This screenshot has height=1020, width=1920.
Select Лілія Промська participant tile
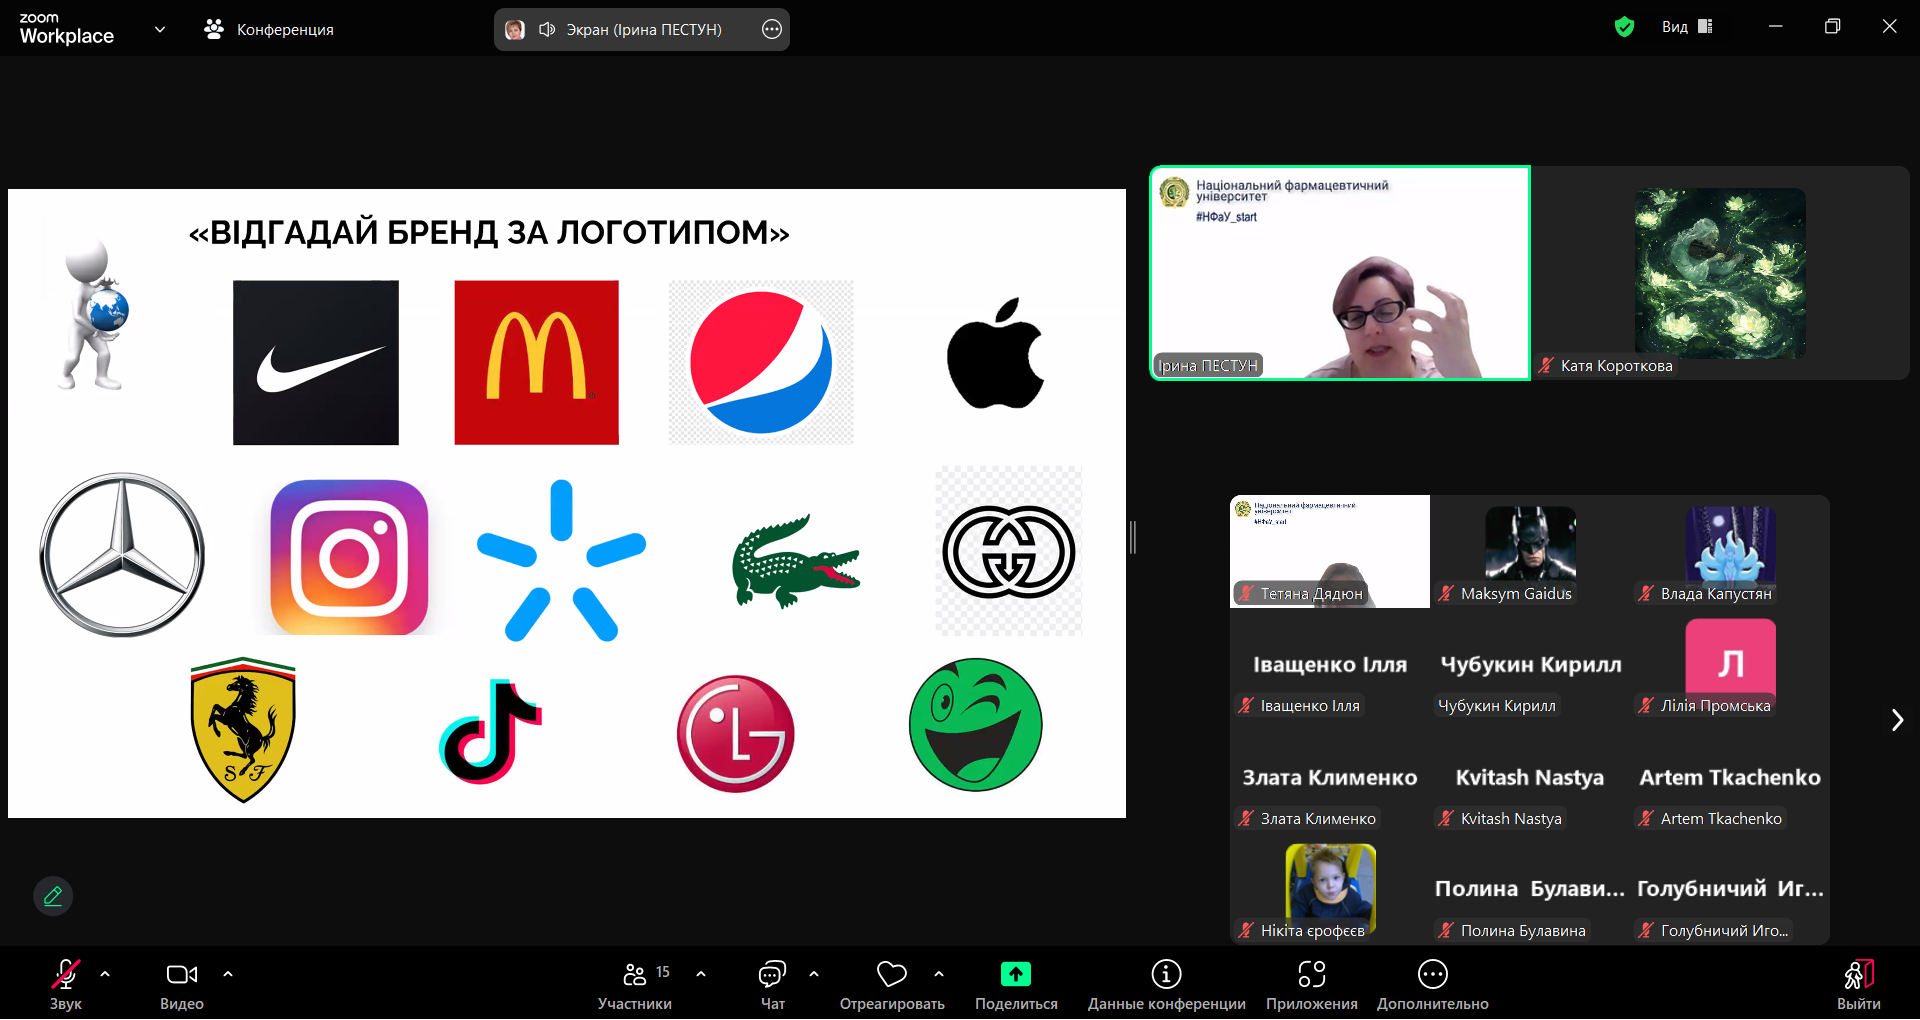(1730, 664)
